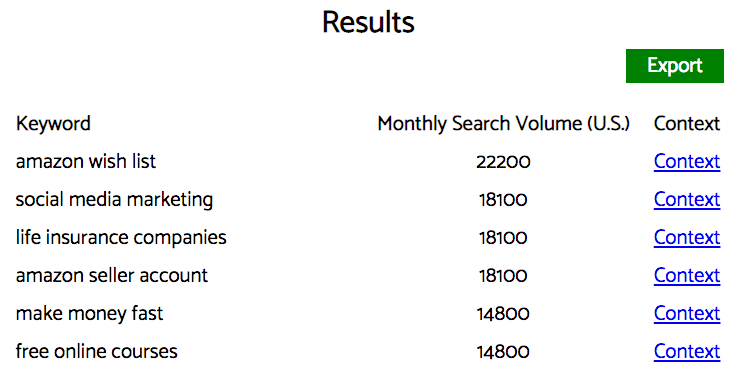Viewport: 736px width, 373px height.
Task: Select the 'make money fast' keyword
Action: point(89,314)
